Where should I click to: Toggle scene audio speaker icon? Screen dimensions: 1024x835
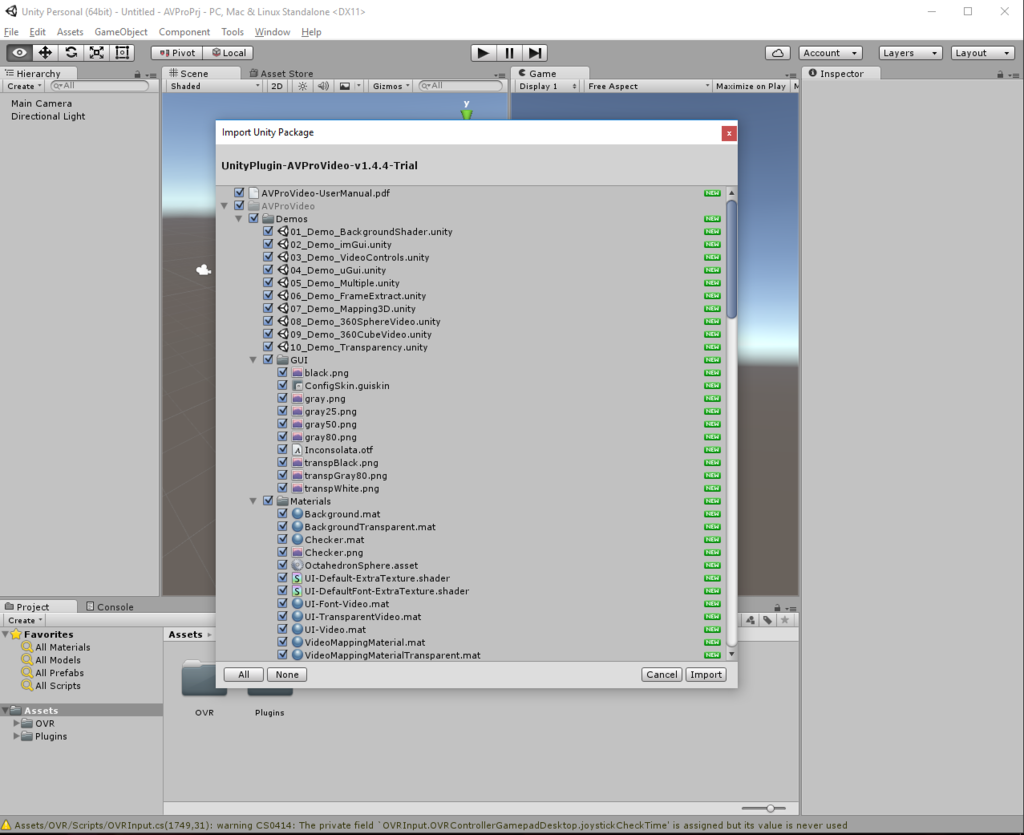323,86
